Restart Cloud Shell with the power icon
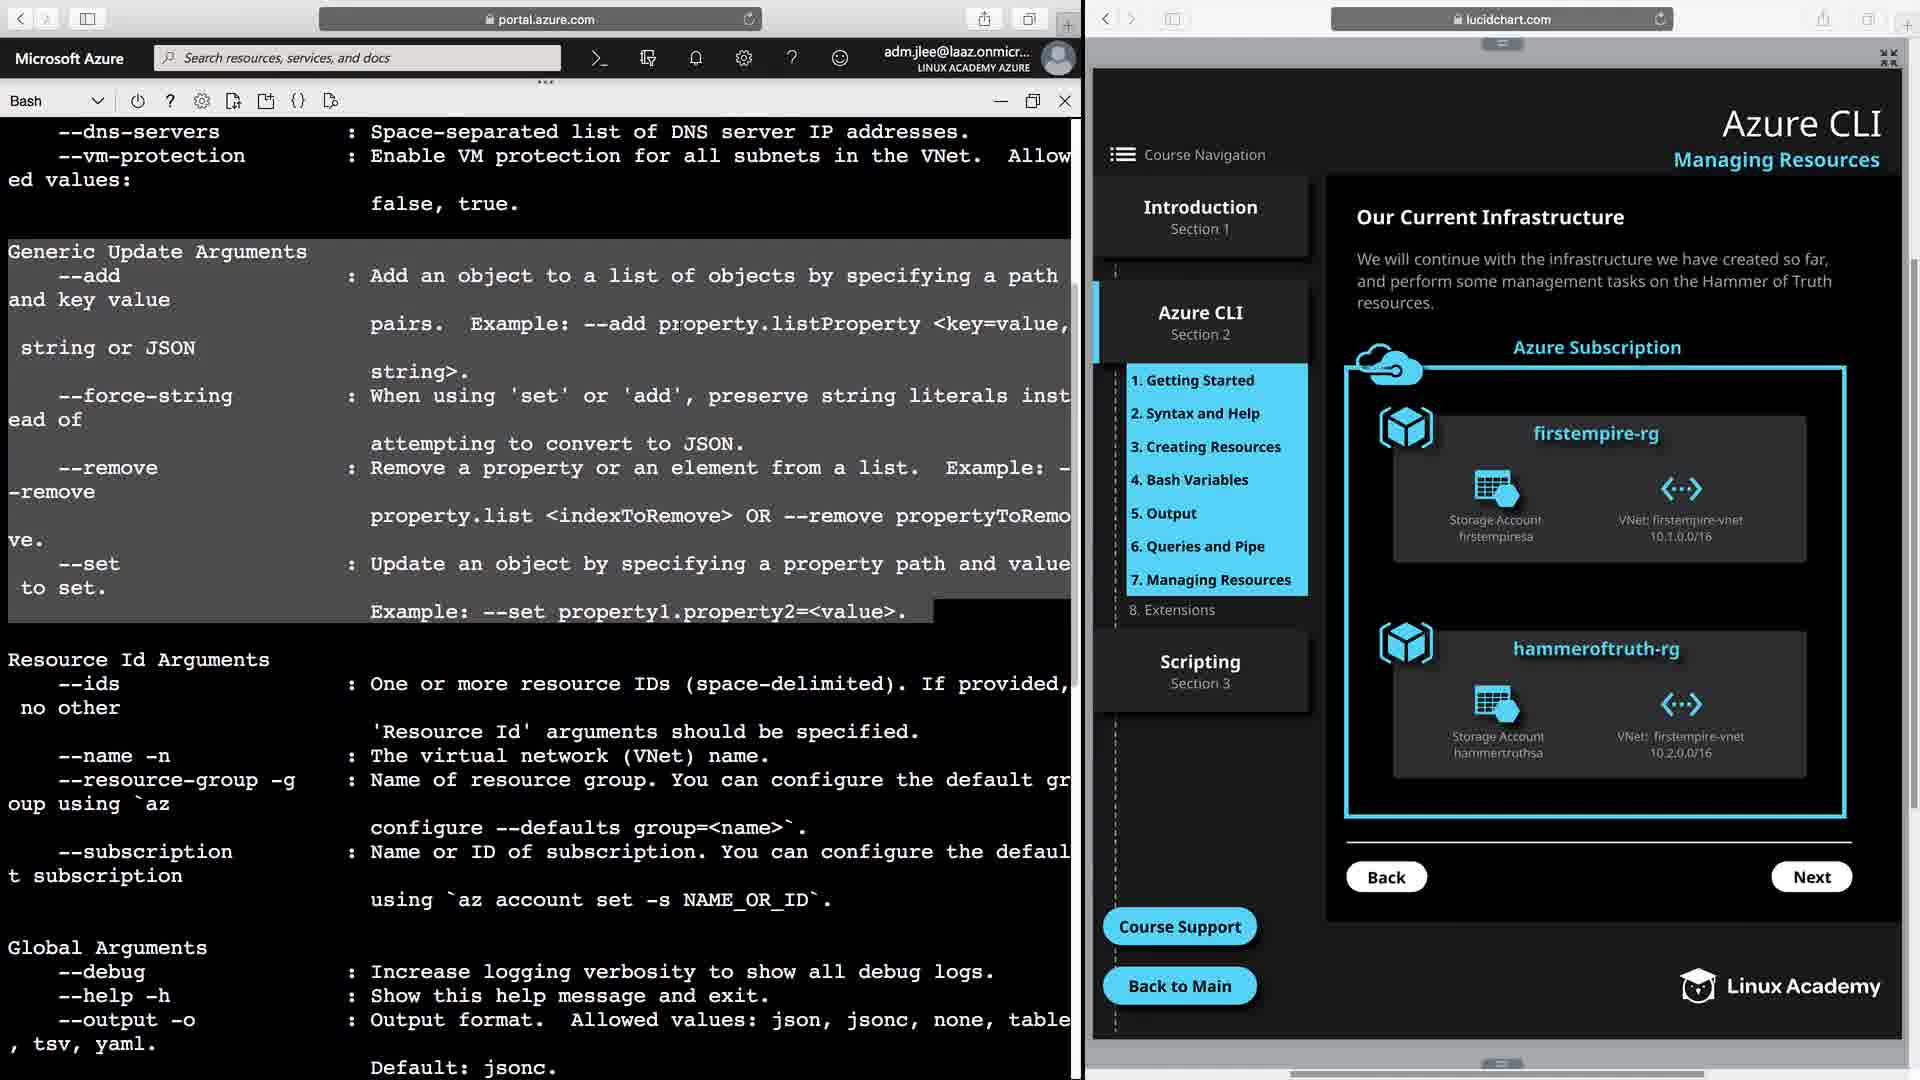 click(137, 101)
